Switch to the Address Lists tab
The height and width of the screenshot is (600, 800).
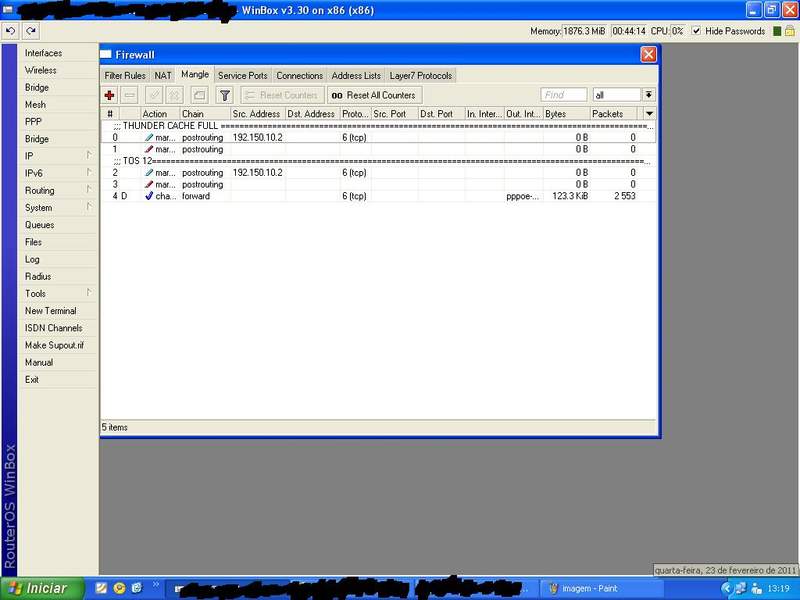[356, 76]
